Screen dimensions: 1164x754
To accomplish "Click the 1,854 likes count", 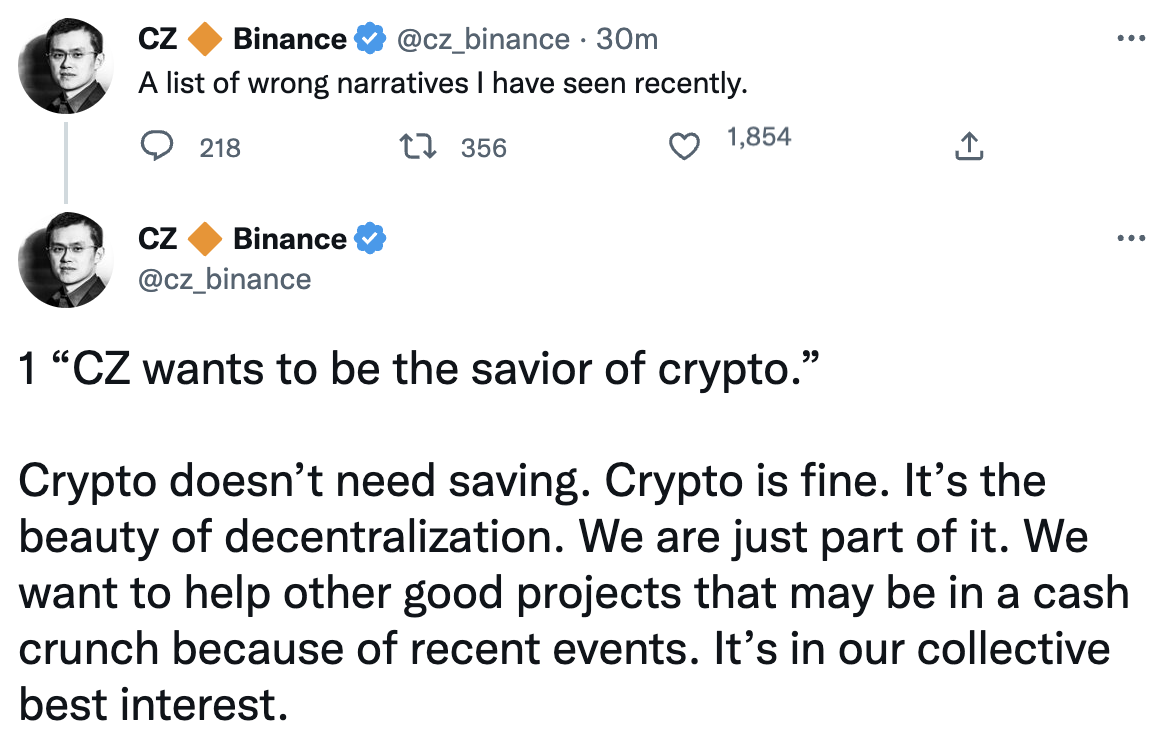I will (759, 137).
